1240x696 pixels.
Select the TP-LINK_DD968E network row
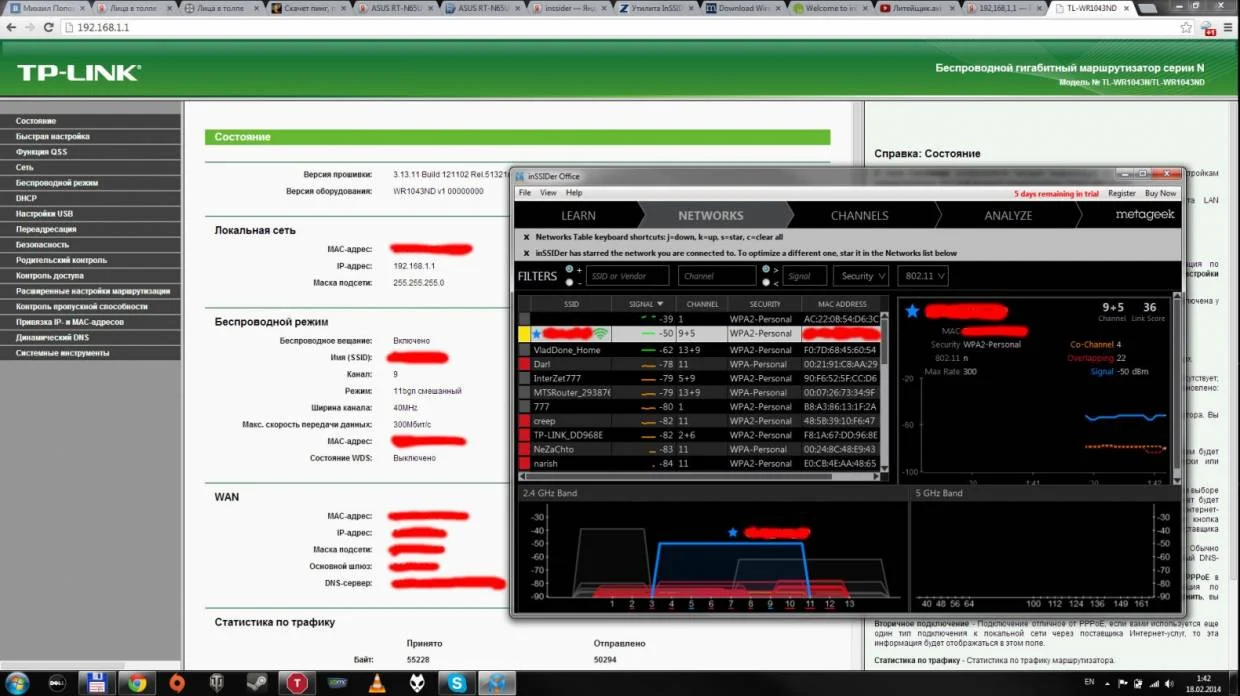point(698,435)
